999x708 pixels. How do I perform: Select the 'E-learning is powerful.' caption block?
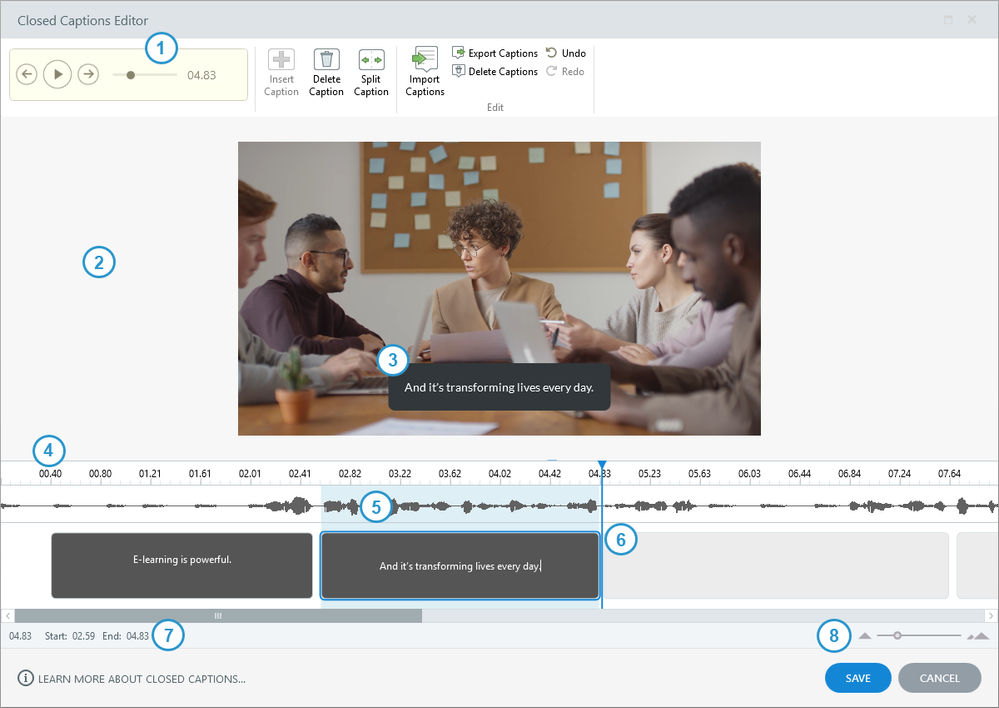point(182,565)
